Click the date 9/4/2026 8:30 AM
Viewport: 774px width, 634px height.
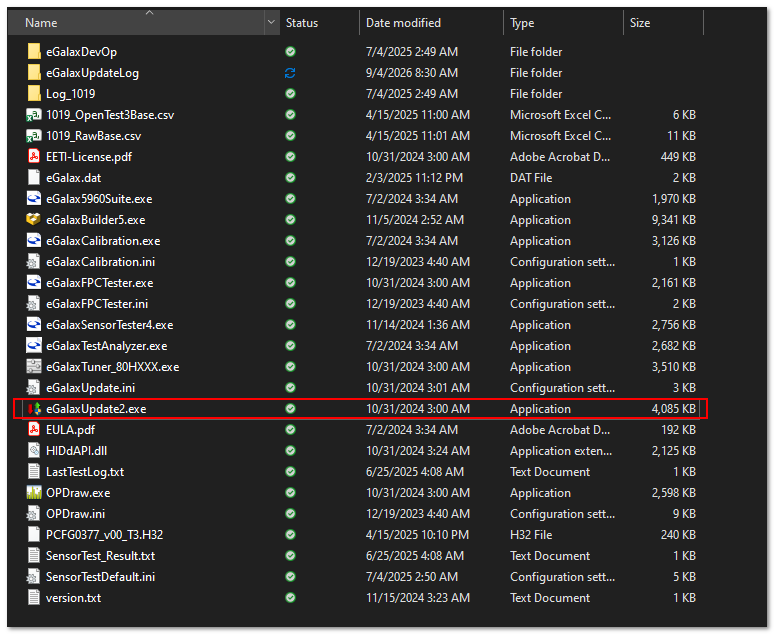(x=412, y=73)
